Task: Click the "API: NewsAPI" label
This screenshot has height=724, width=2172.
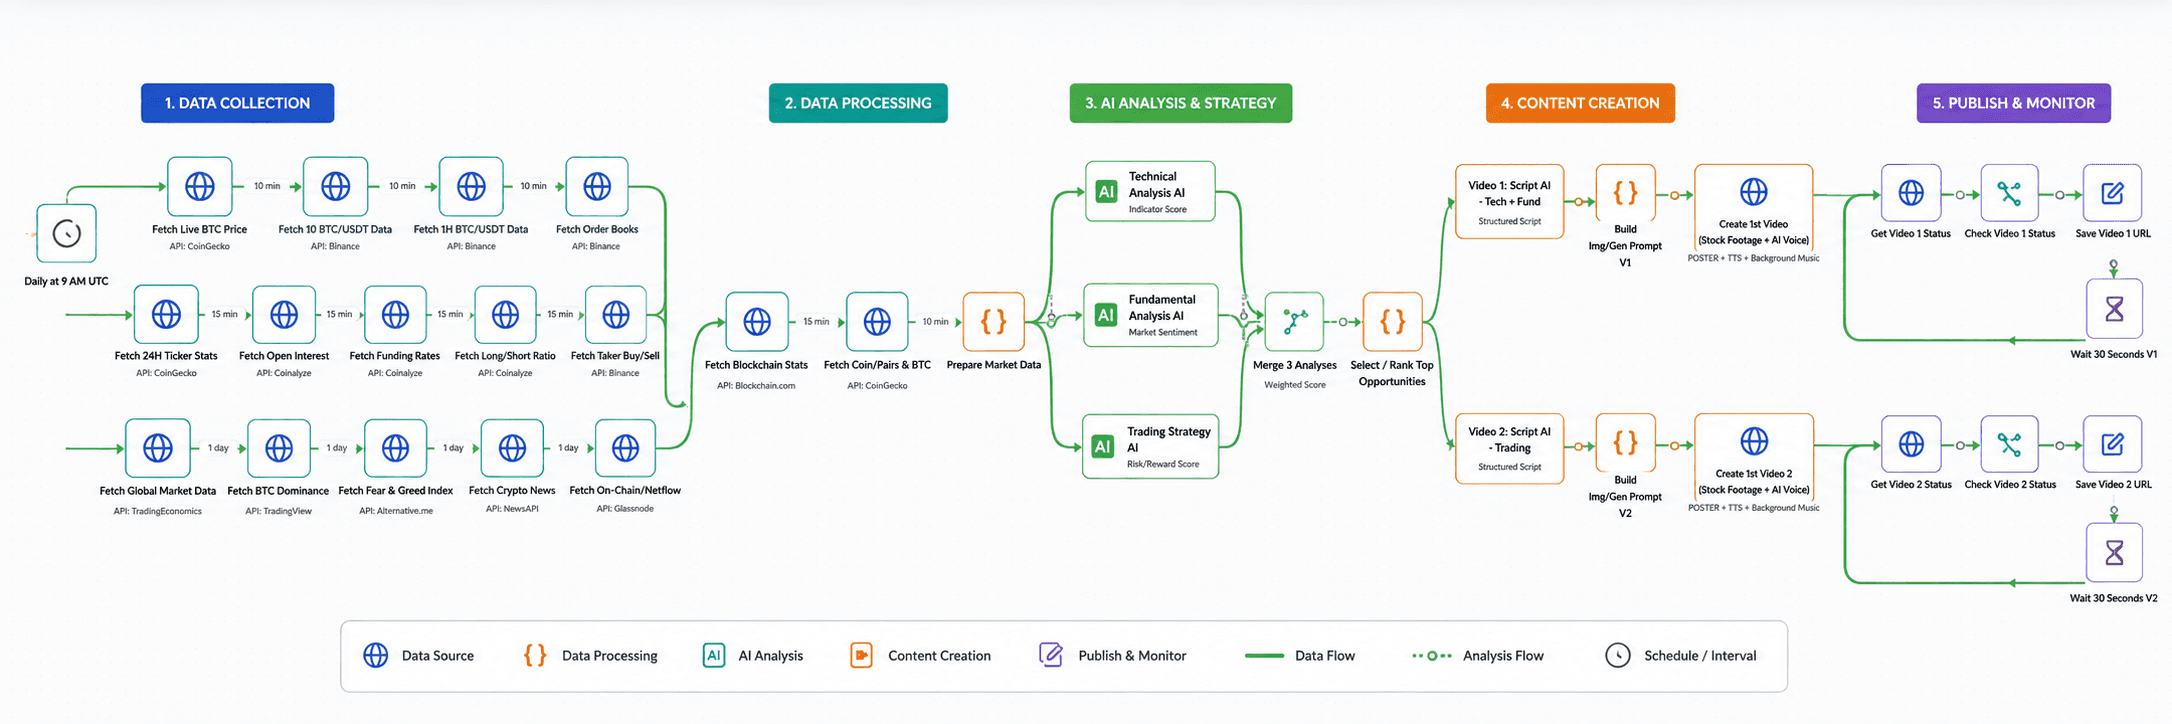Action: (512, 509)
